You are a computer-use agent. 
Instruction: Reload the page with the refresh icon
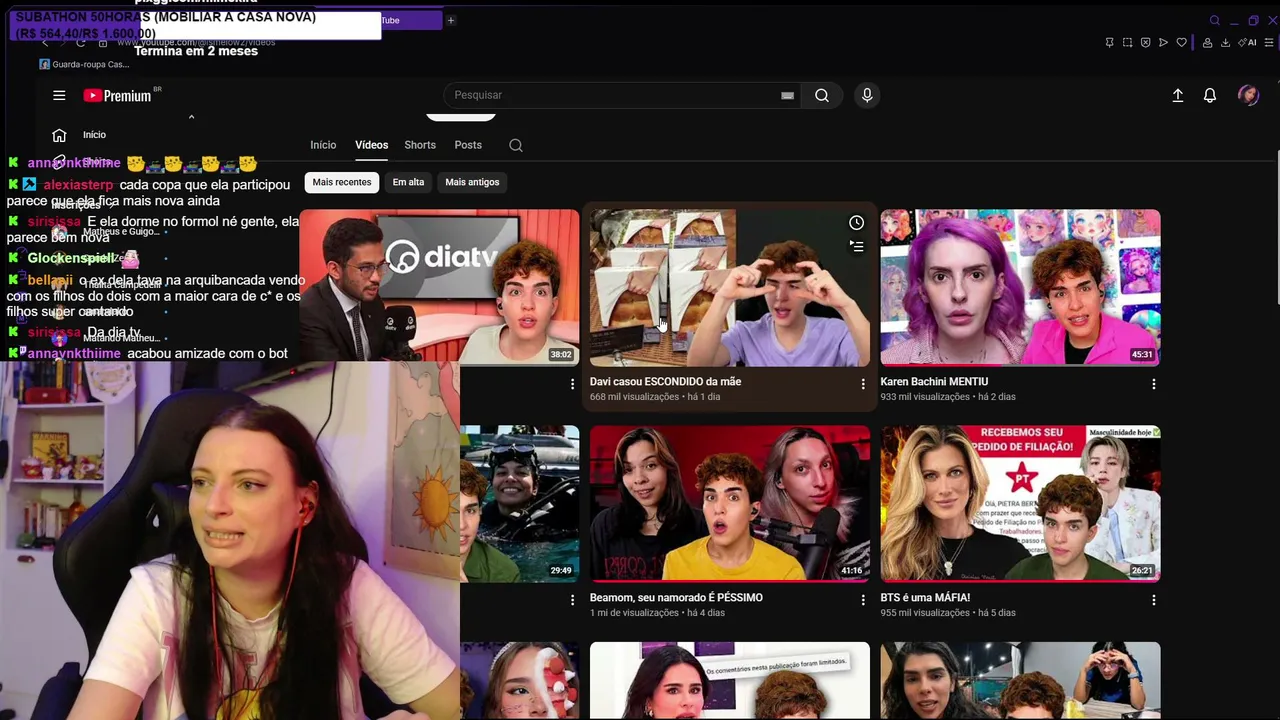81,43
